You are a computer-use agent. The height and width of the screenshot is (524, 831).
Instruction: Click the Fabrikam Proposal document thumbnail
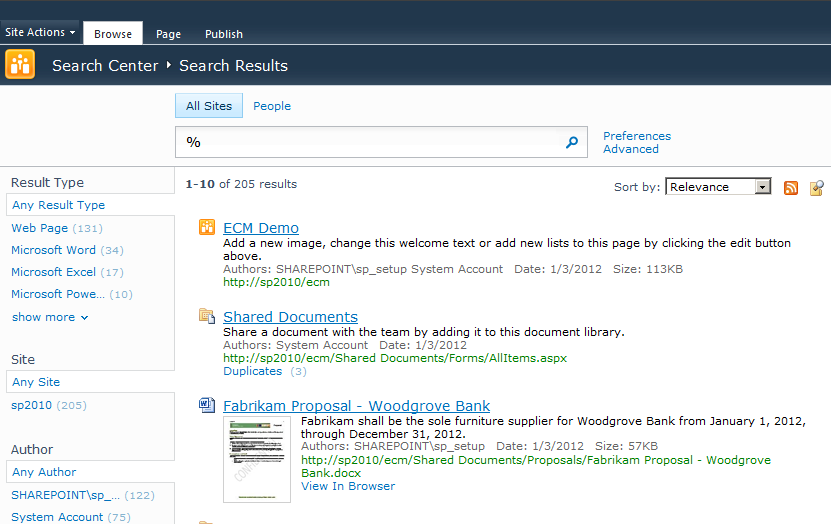257,459
